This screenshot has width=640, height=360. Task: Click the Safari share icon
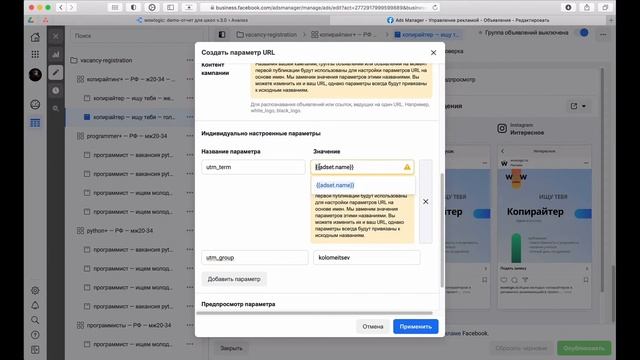pyautogui.click(x=587, y=7)
